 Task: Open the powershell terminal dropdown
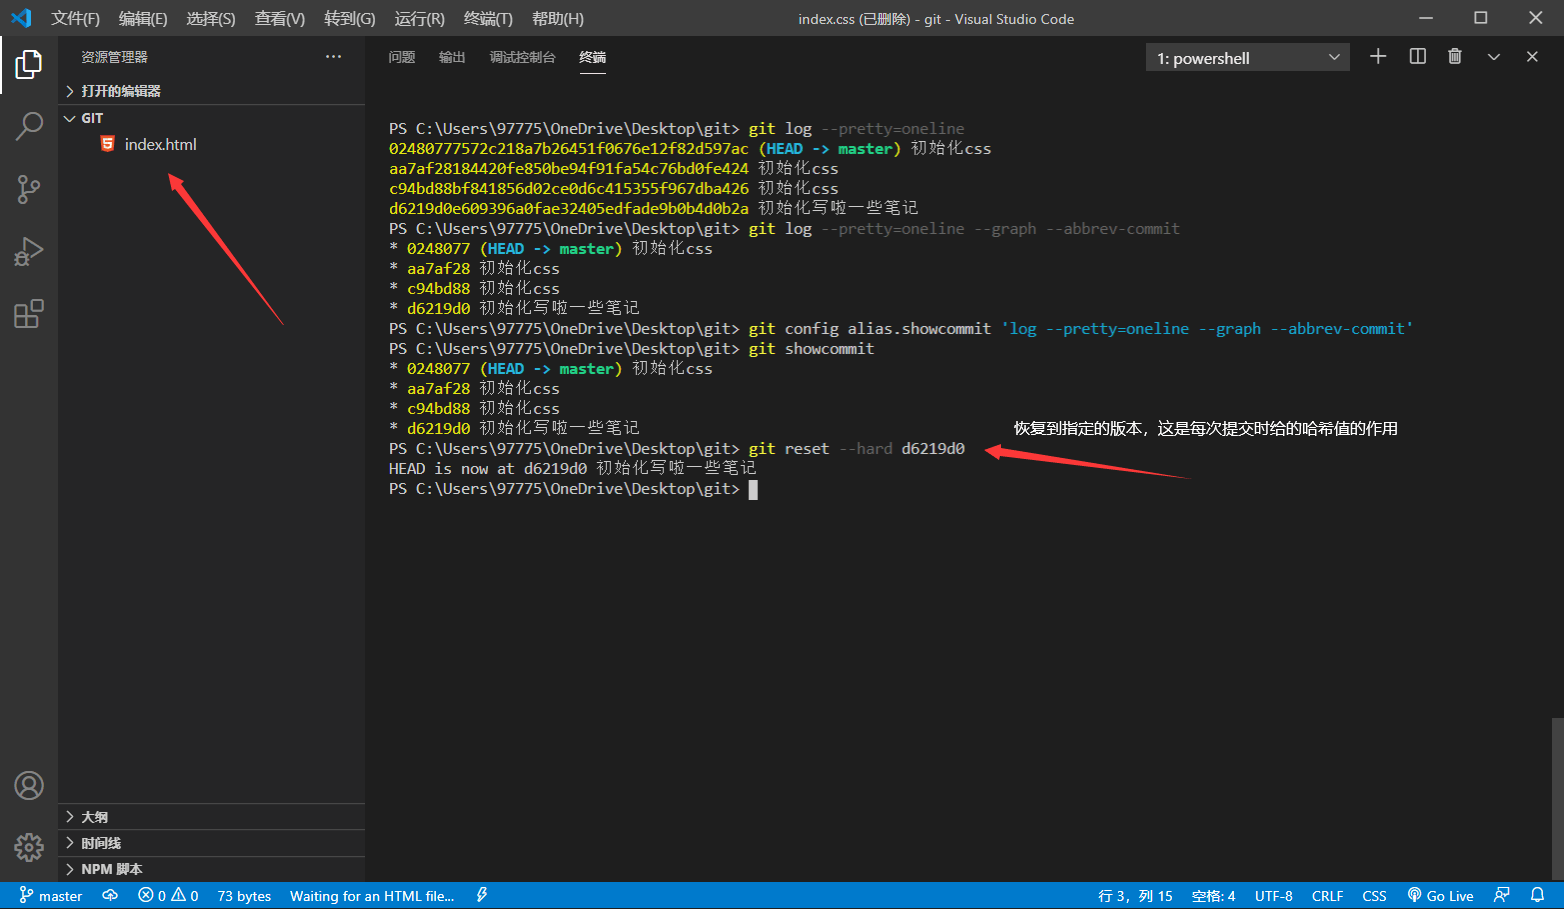click(x=1248, y=58)
